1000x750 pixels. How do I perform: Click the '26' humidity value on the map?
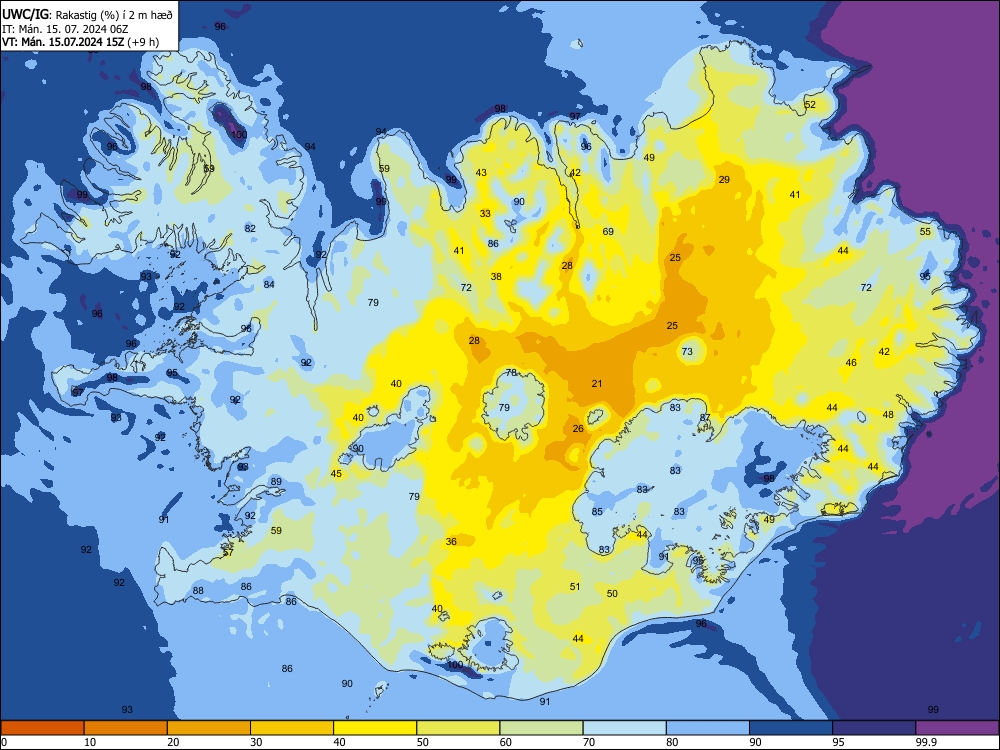(578, 429)
